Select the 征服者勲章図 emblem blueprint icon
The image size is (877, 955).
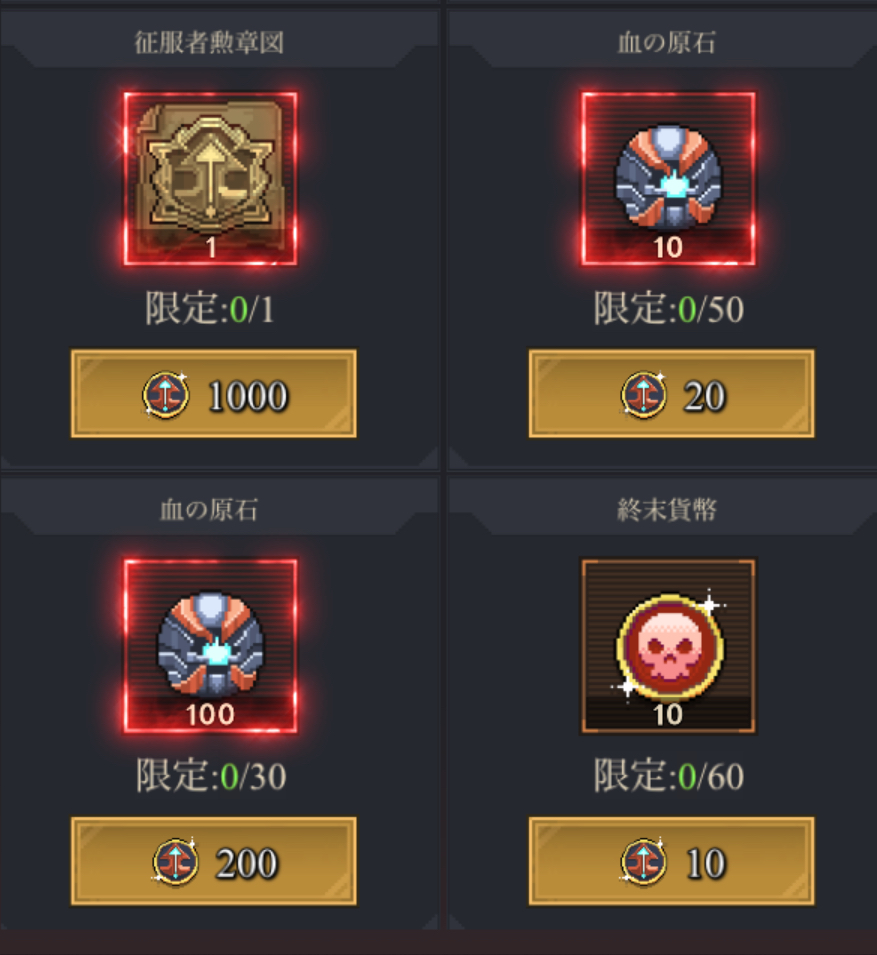tap(211, 178)
